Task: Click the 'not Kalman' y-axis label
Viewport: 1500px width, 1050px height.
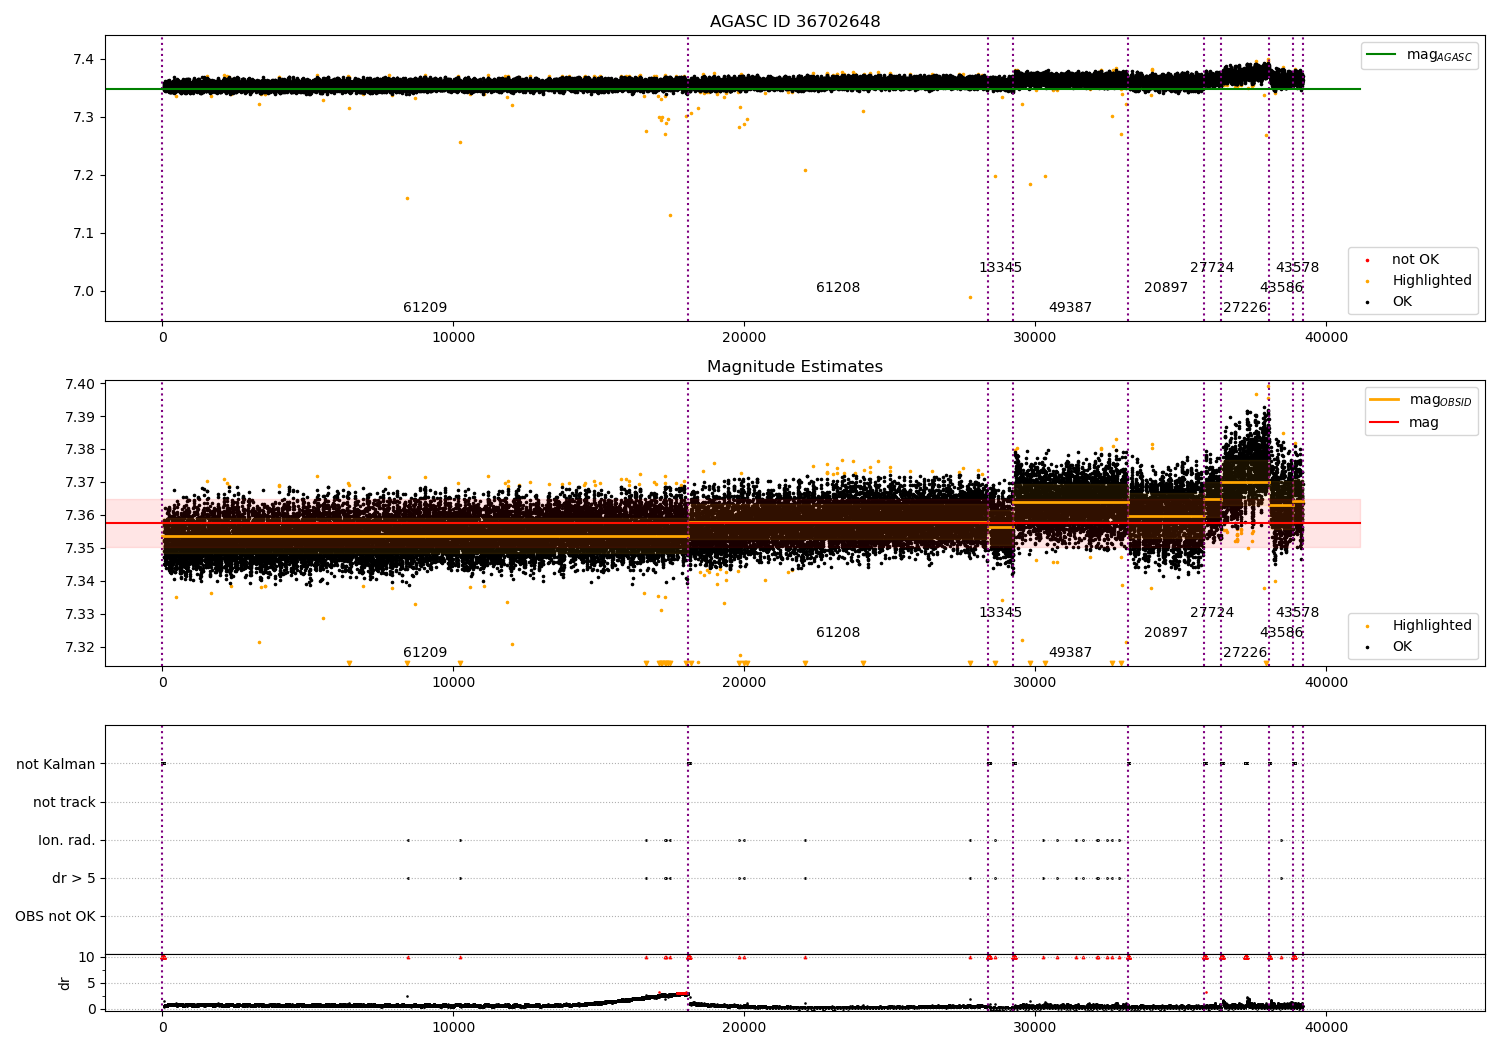Action: coord(56,764)
